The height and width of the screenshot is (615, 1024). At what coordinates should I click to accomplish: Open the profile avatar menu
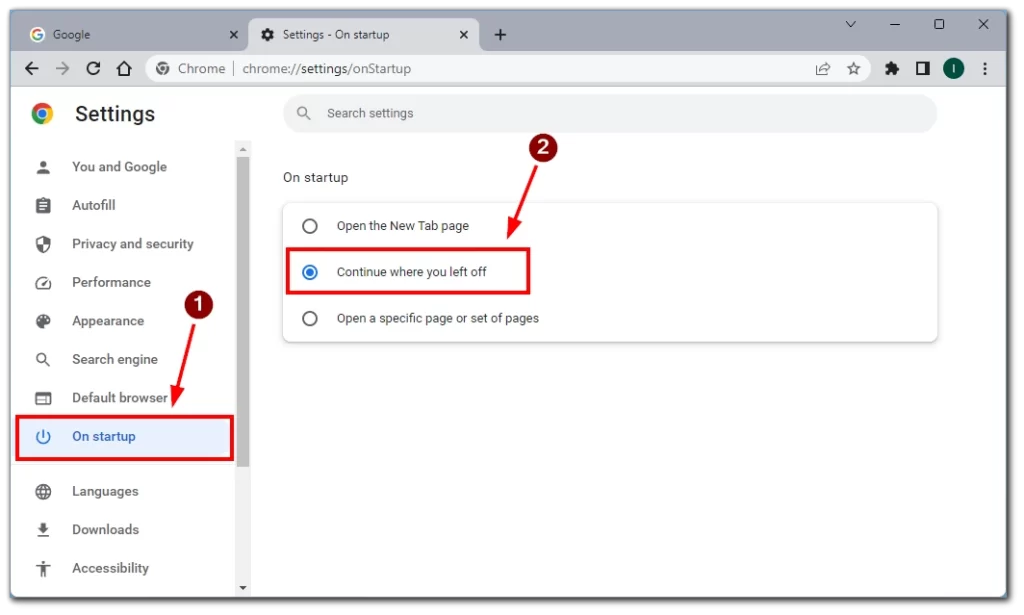point(953,69)
